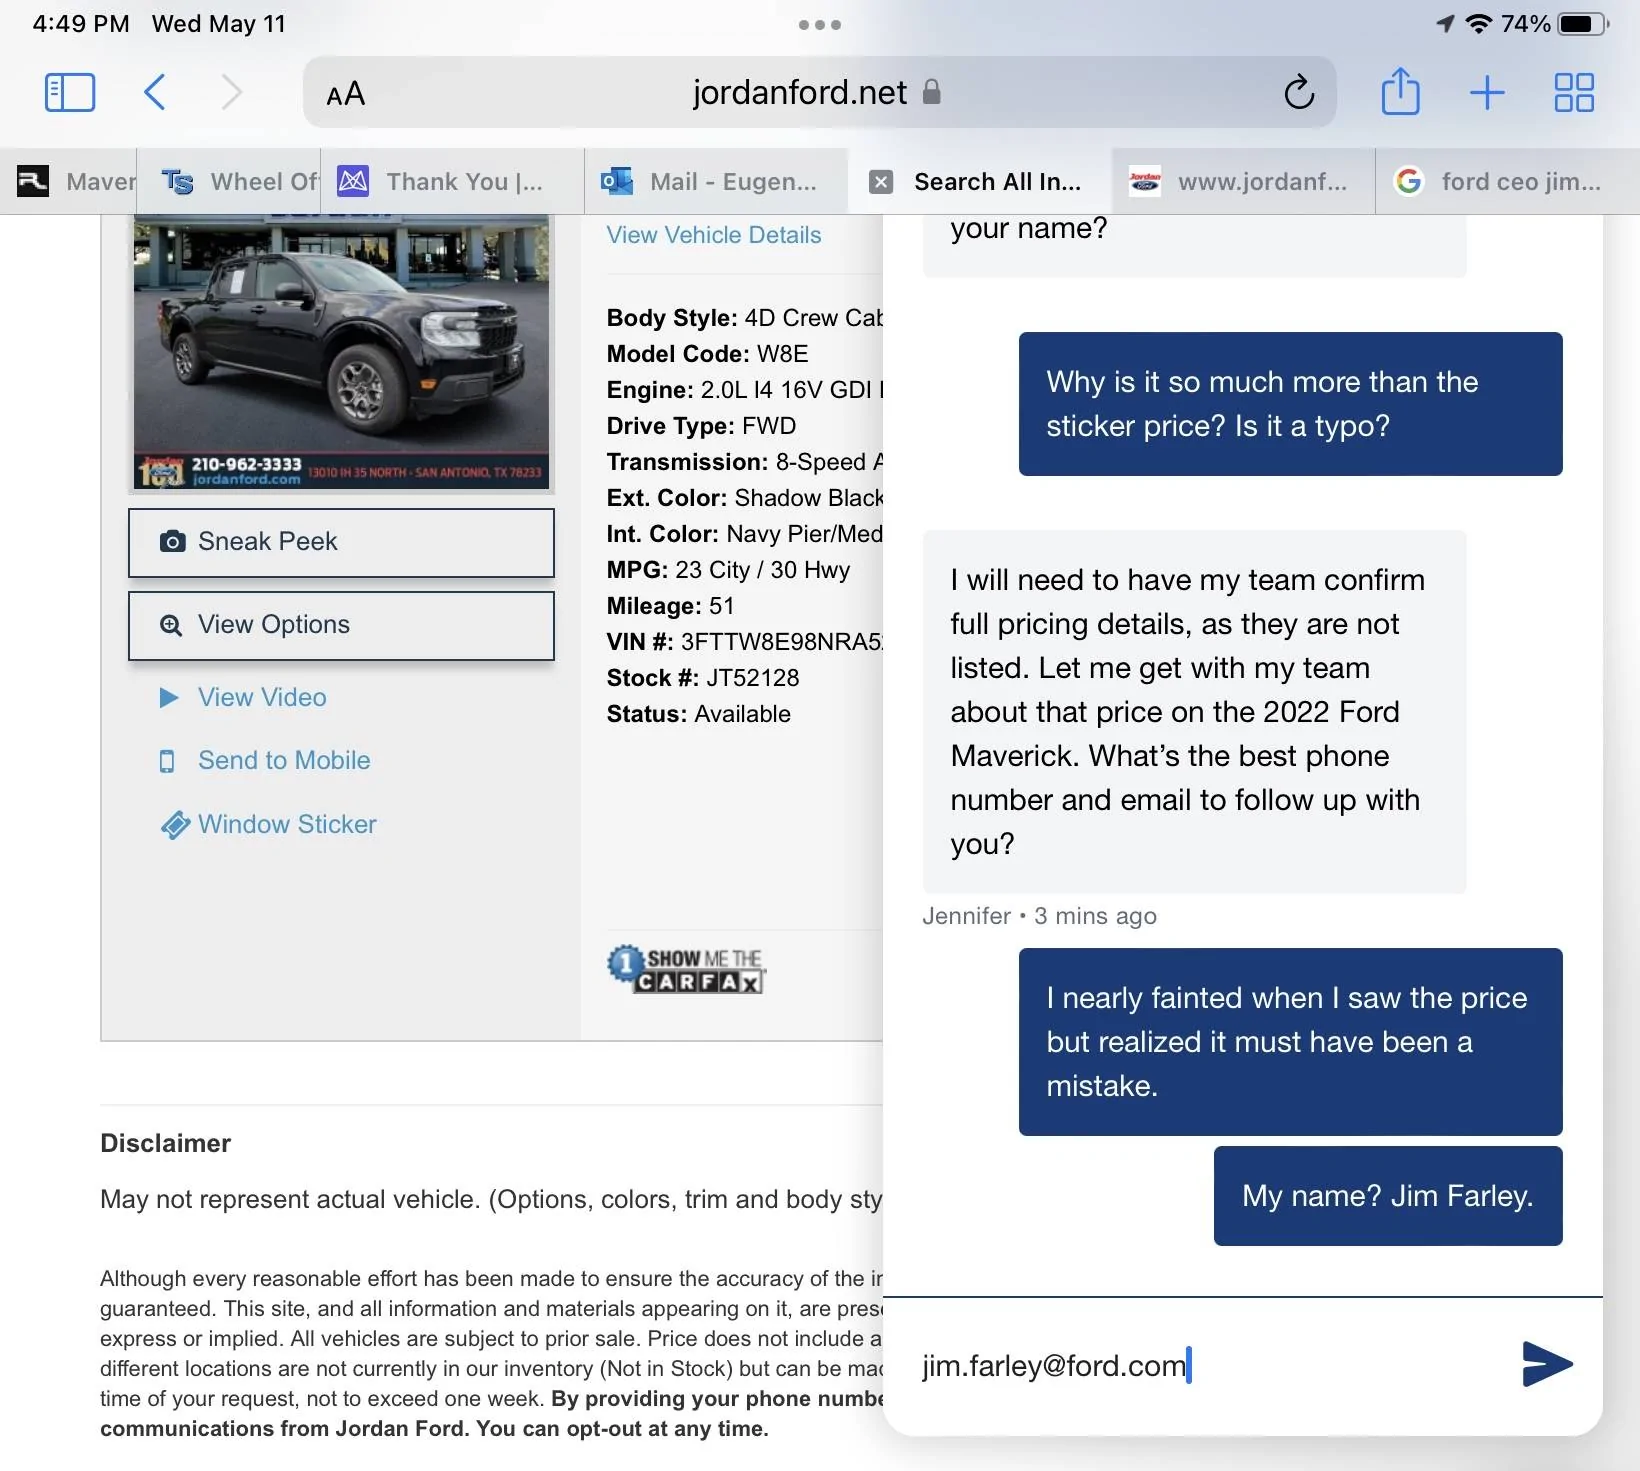Show the tab overview grid
Image resolution: width=1640 pixels, height=1471 pixels.
point(1574,93)
